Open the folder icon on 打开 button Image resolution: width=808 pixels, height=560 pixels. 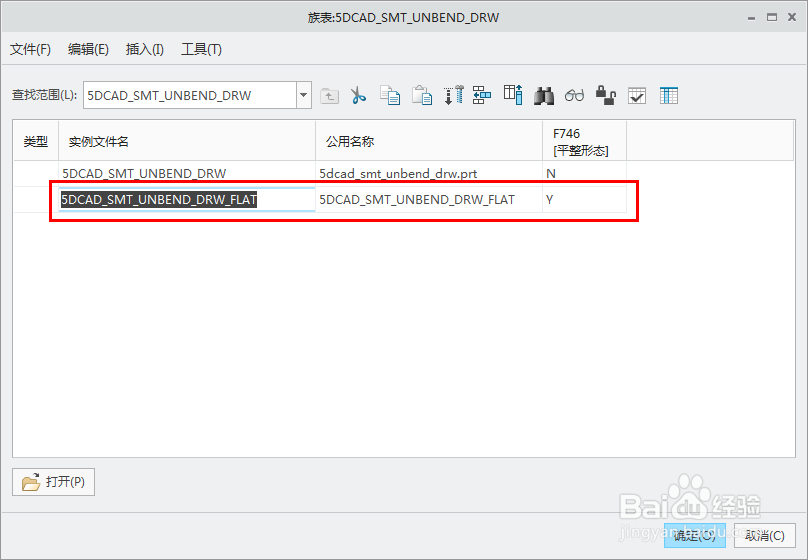click(x=31, y=482)
